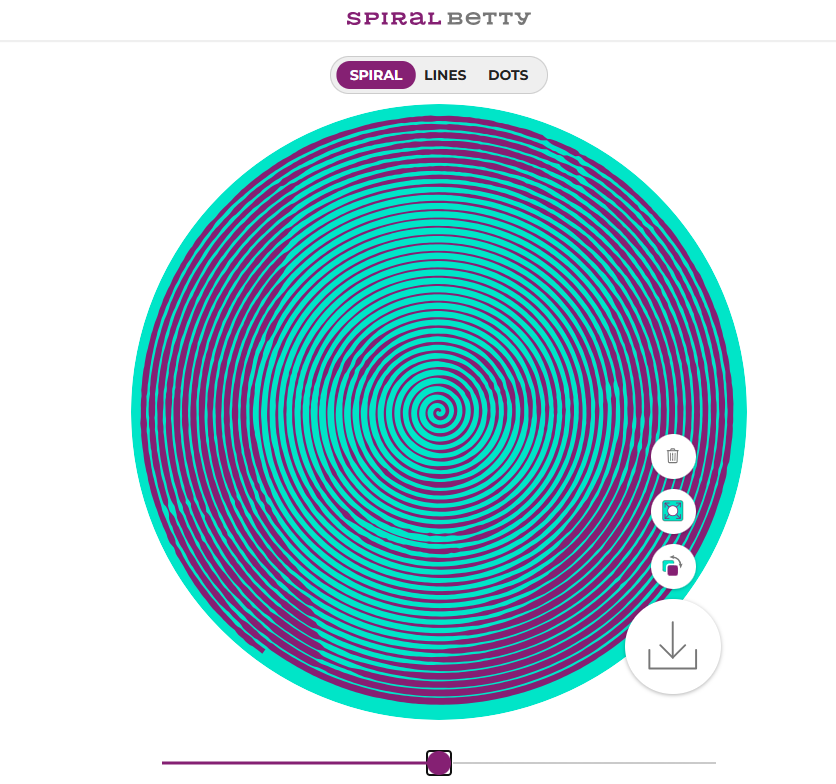Screen dimensions: 836x784
Task: Select the active SPIRAL mode pill
Action: [x=376, y=75]
